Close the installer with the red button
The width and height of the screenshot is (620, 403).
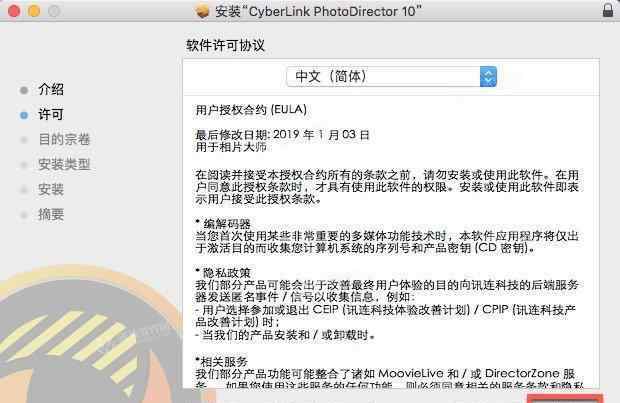(14, 11)
